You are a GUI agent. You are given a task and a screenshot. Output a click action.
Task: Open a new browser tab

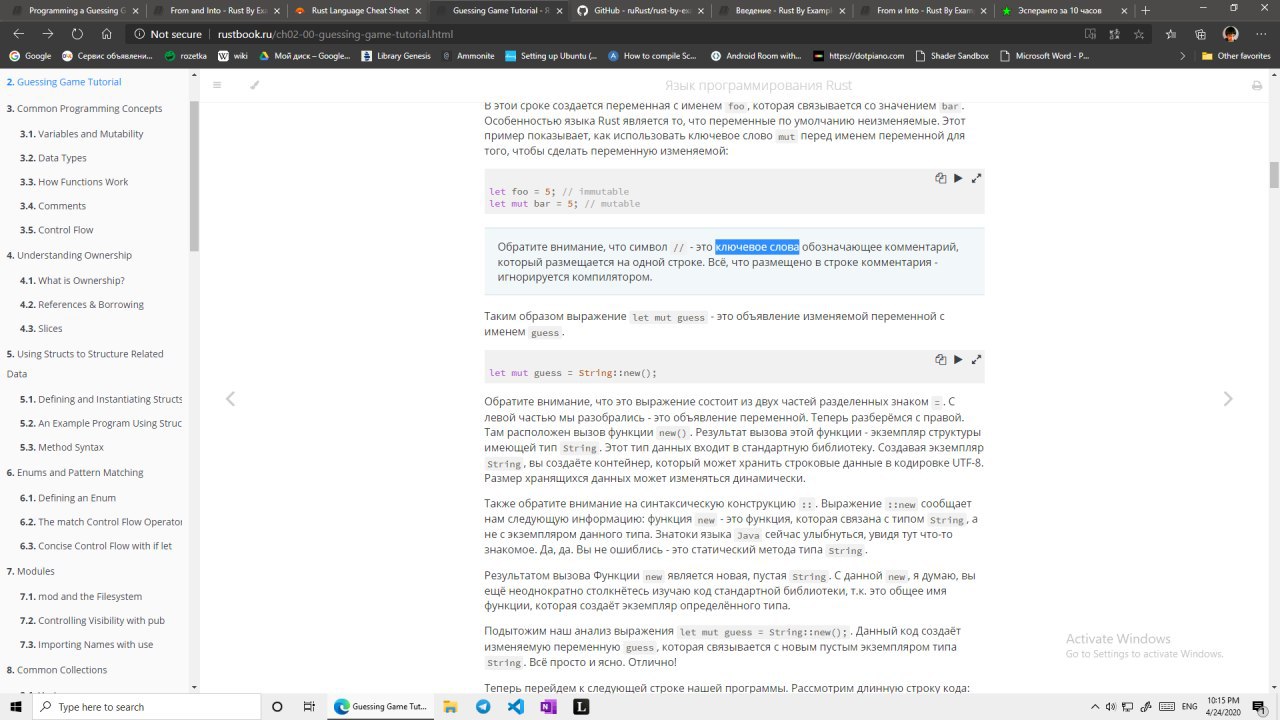pos(1145,10)
